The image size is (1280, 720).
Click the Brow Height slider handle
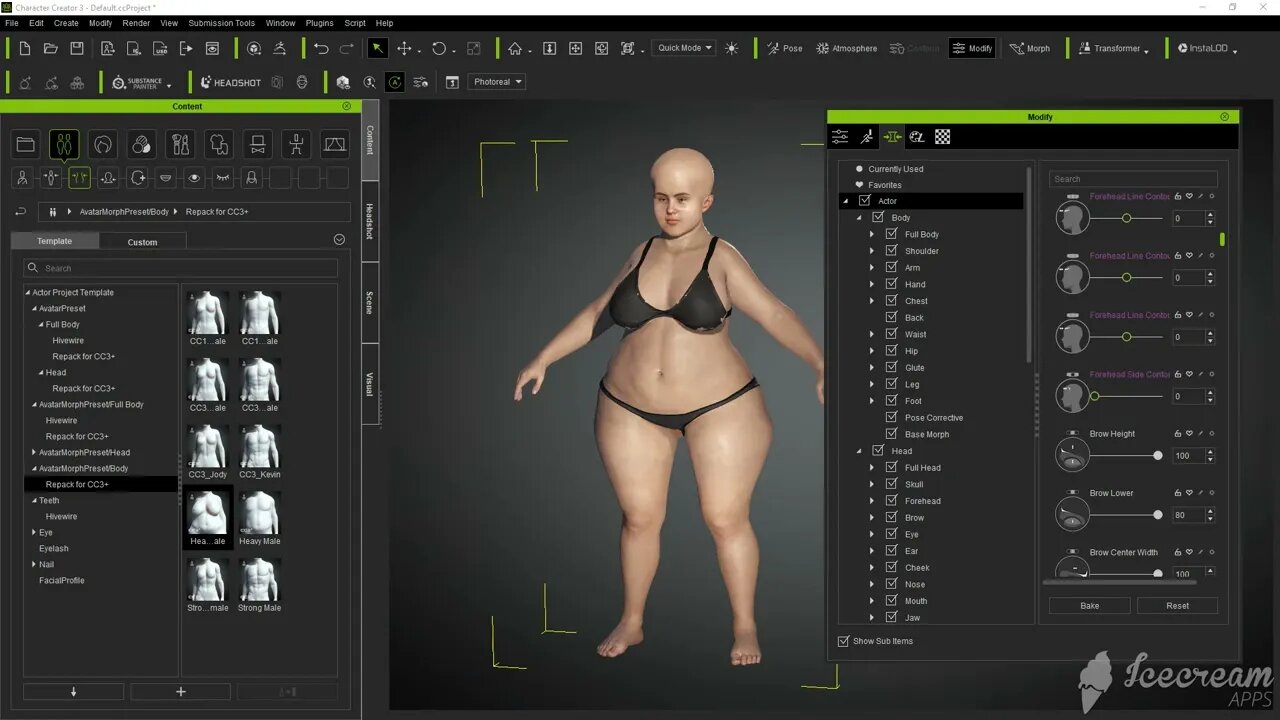(x=1158, y=456)
